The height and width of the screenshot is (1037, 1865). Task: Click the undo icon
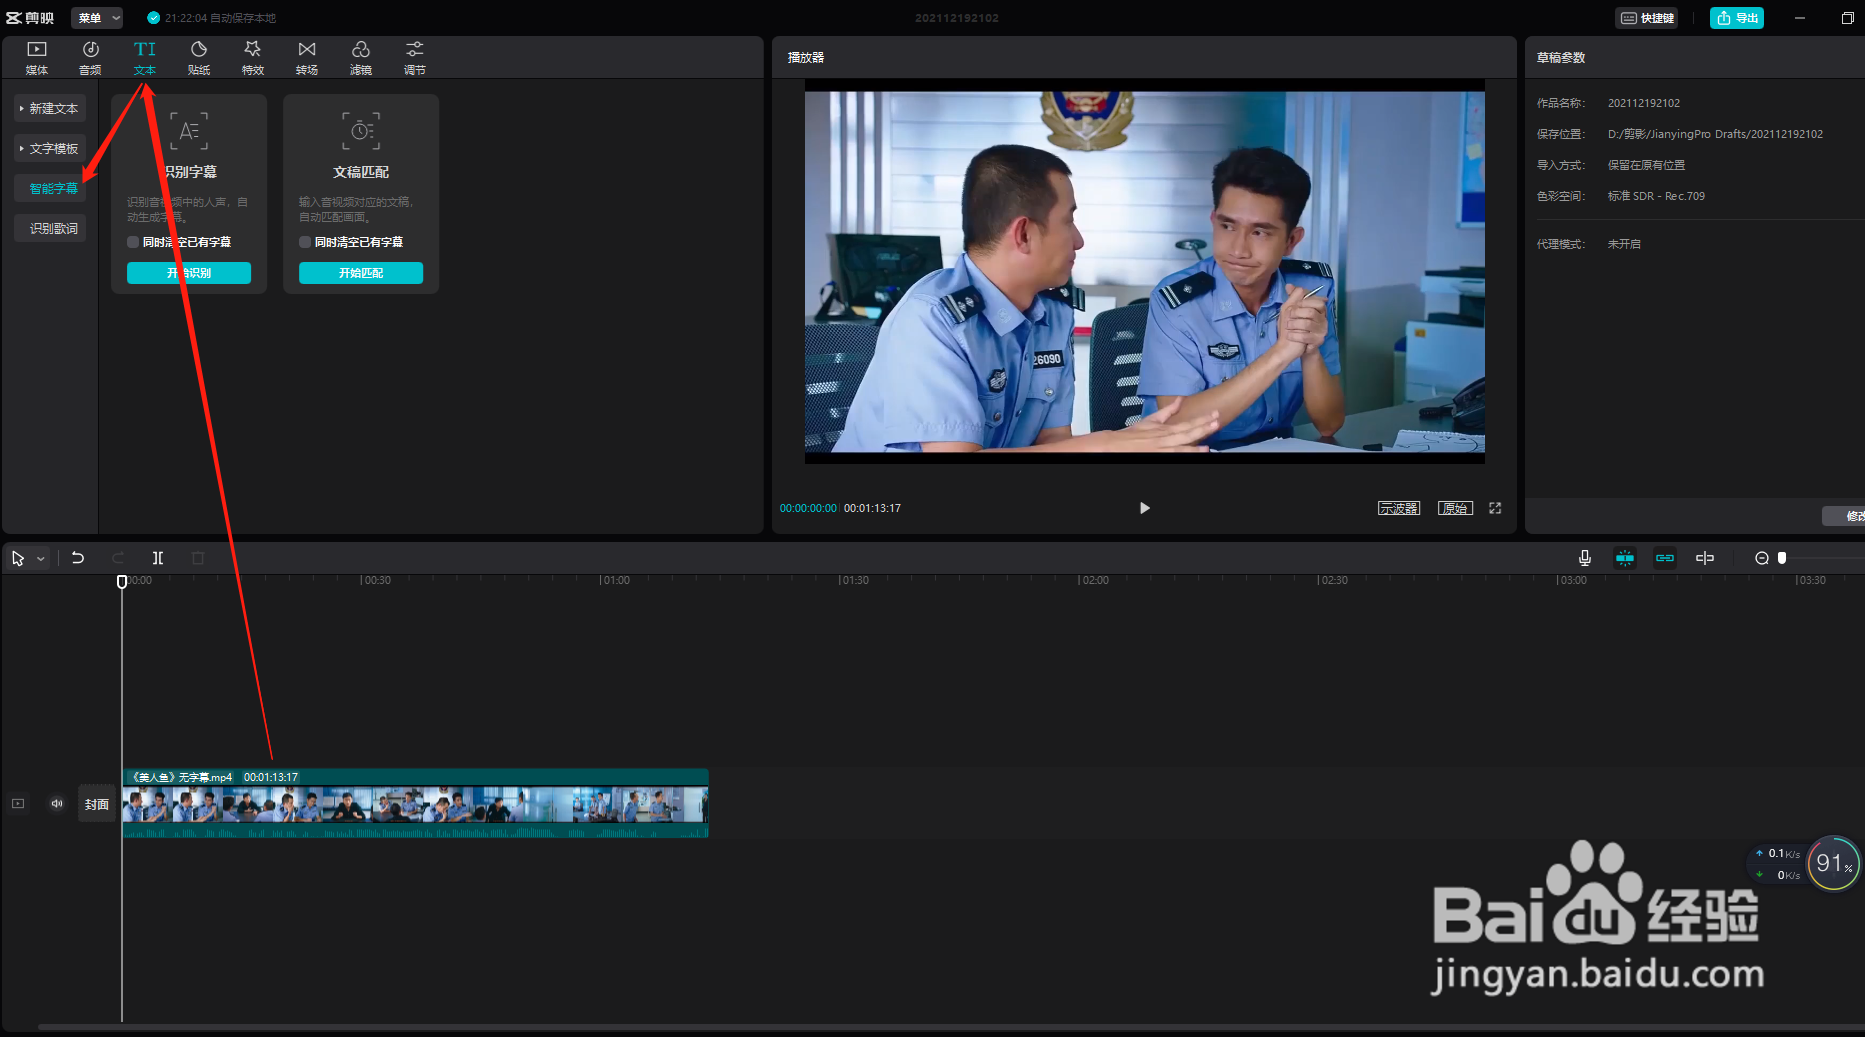78,558
